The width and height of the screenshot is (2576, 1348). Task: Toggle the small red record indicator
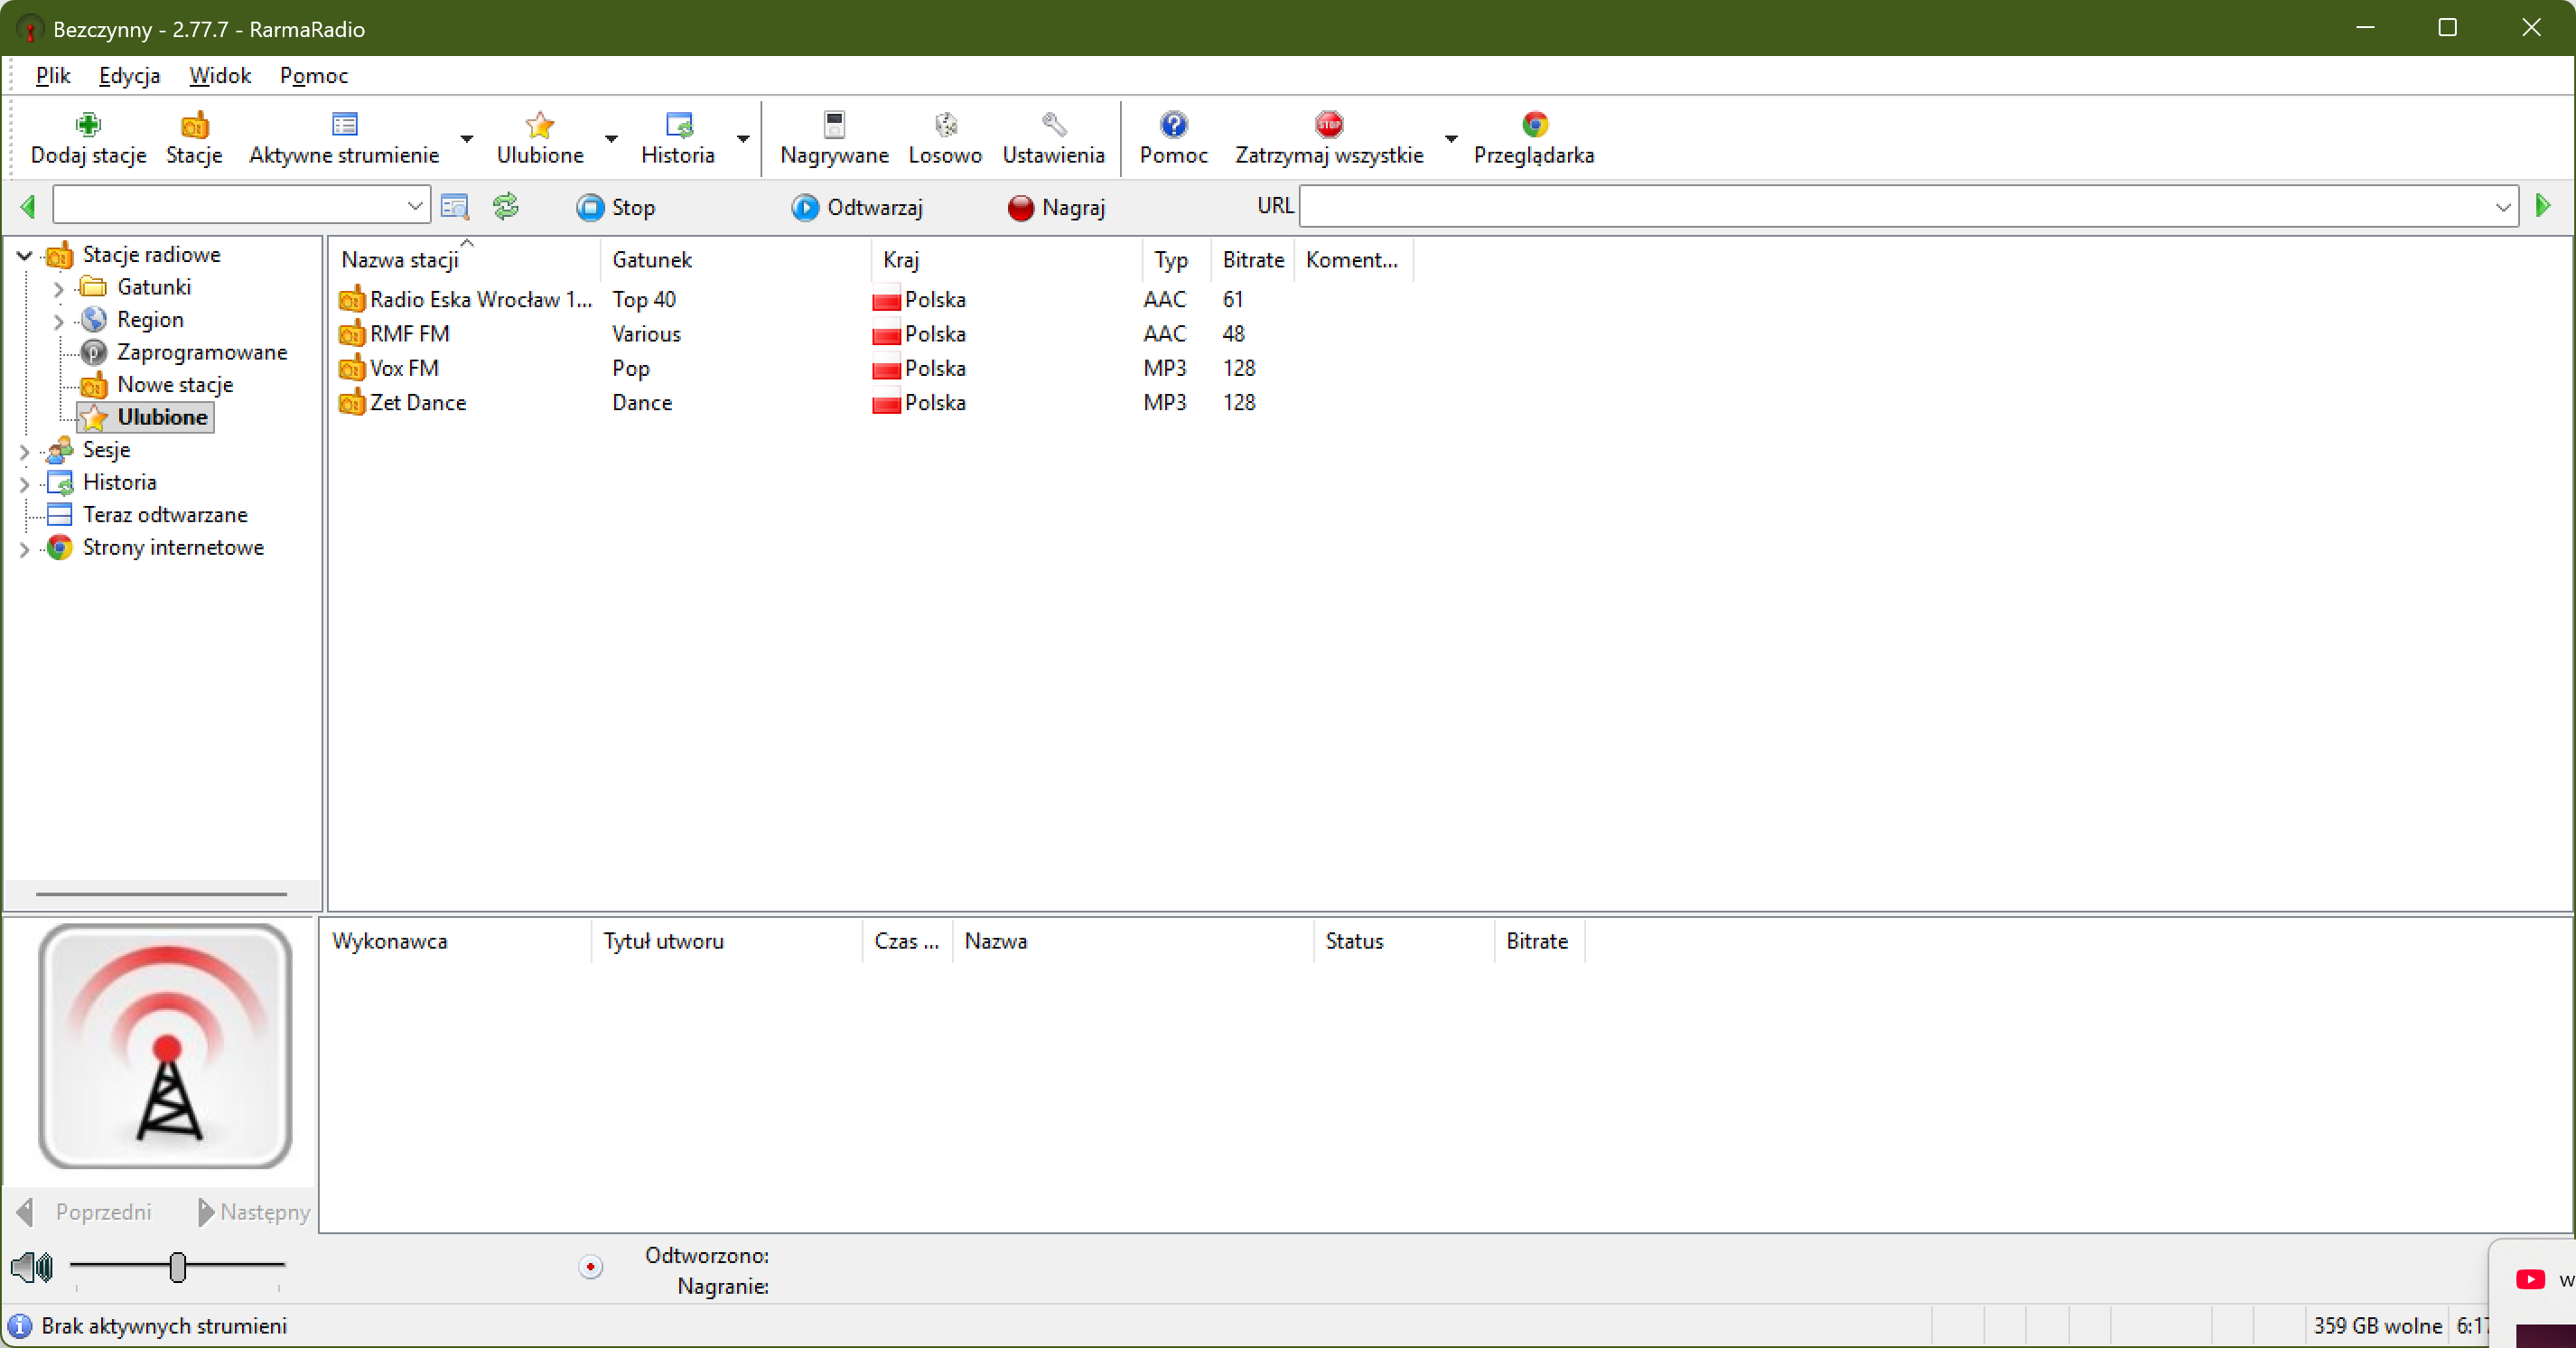(x=590, y=1267)
